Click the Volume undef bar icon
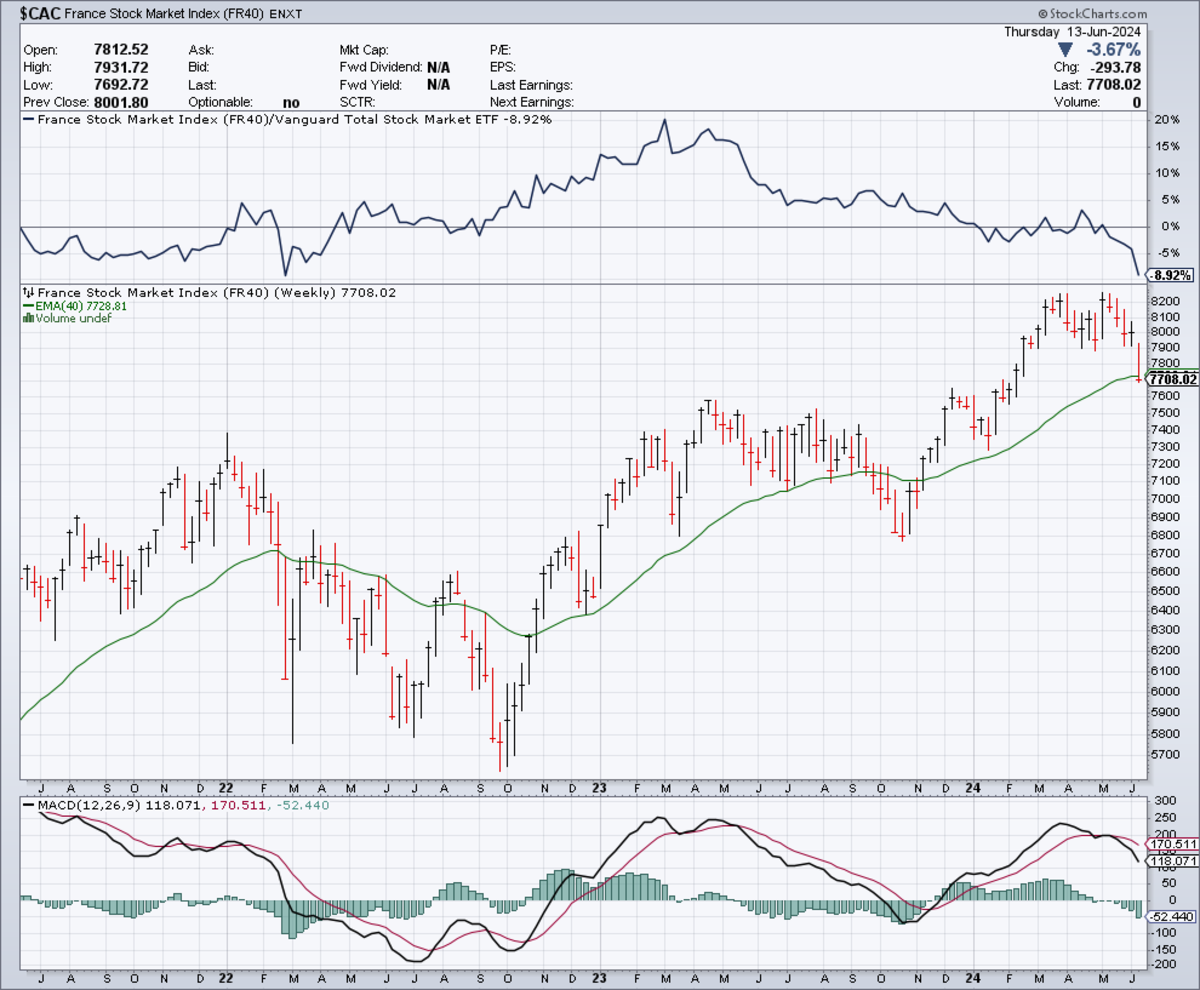The height and width of the screenshot is (990, 1200). pyautogui.click(x=27, y=318)
